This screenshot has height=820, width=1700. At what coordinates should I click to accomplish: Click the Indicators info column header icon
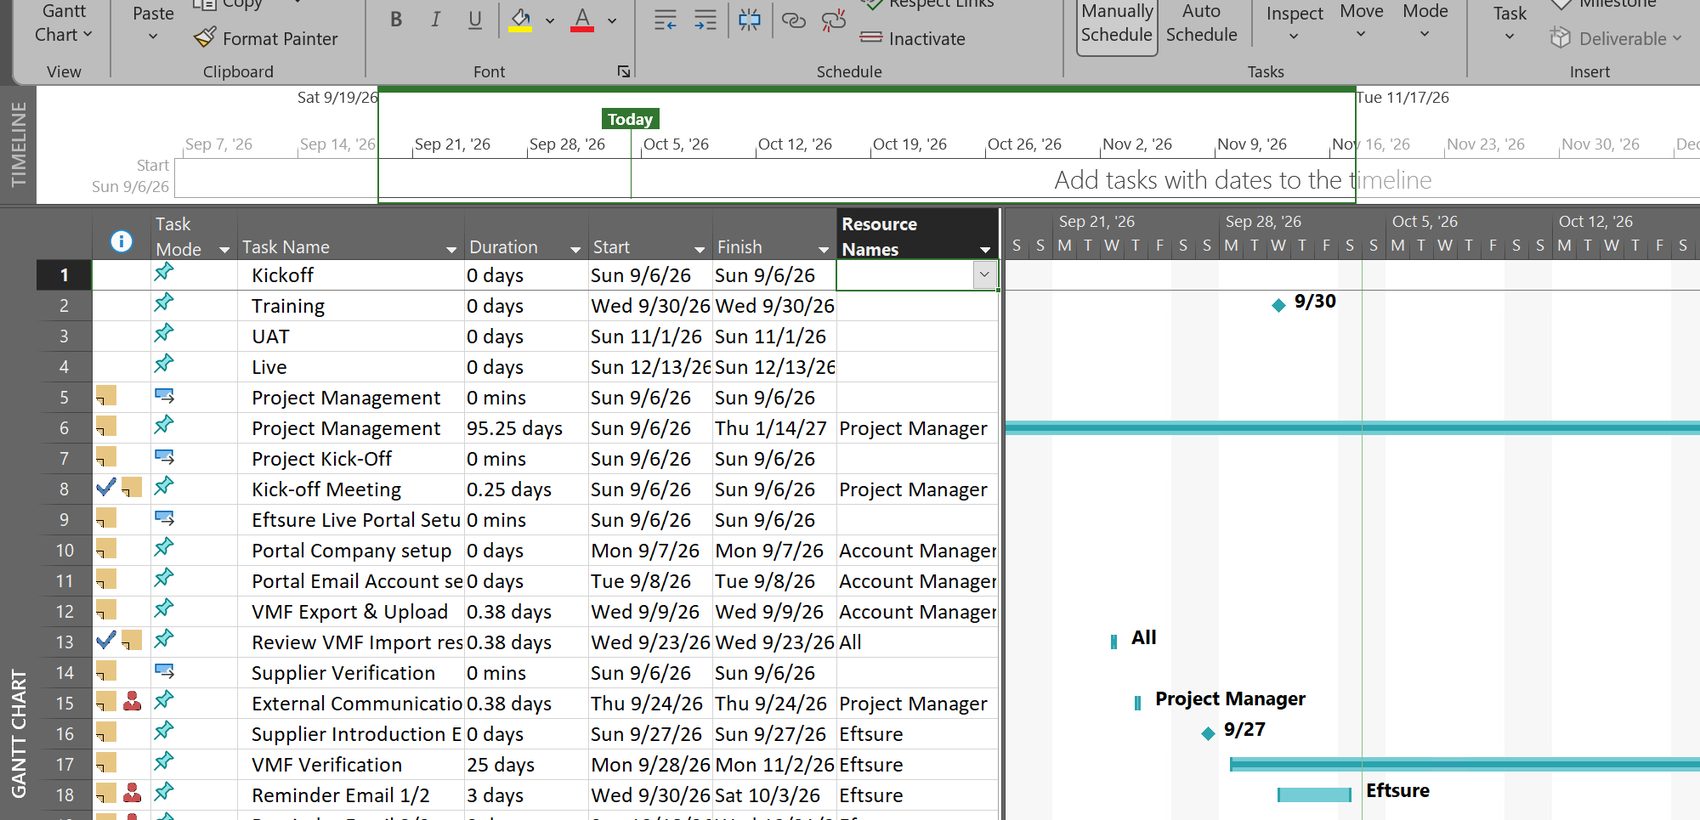pyautogui.click(x=121, y=241)
